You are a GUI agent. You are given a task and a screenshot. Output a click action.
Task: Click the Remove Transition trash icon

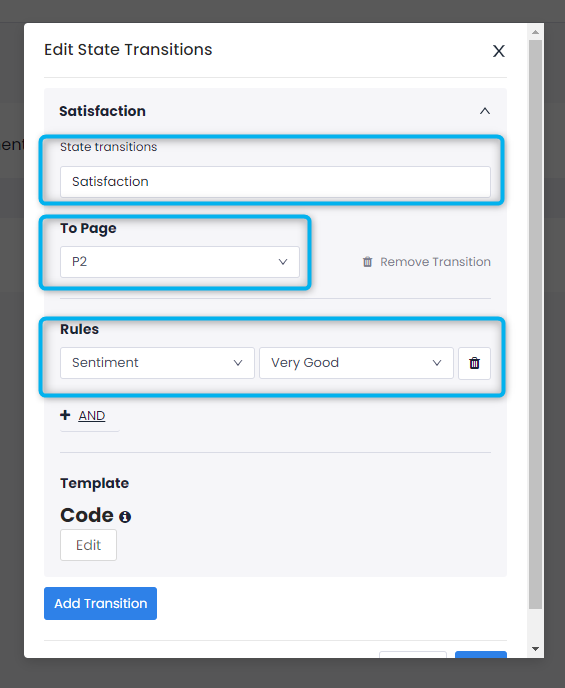click(368, 262)
